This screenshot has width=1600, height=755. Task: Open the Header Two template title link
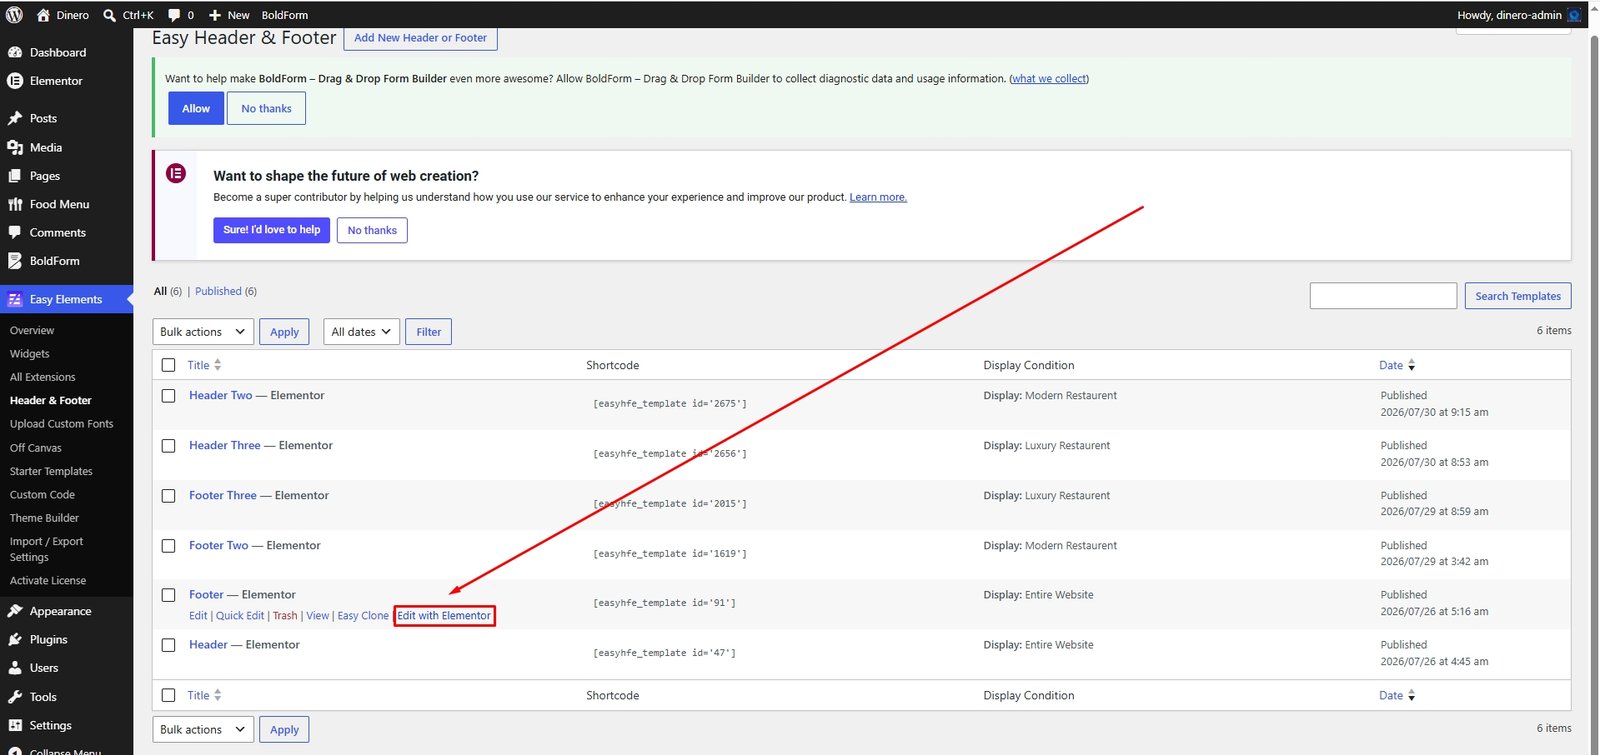(221, 395)
